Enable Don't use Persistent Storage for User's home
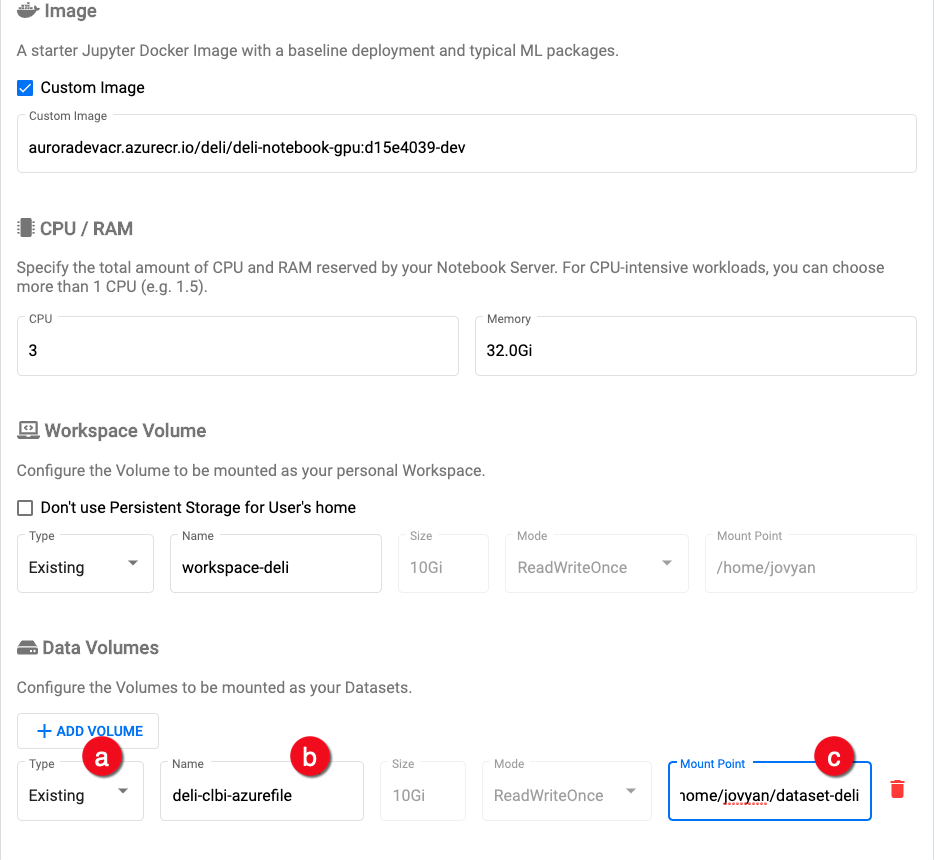 25,507
